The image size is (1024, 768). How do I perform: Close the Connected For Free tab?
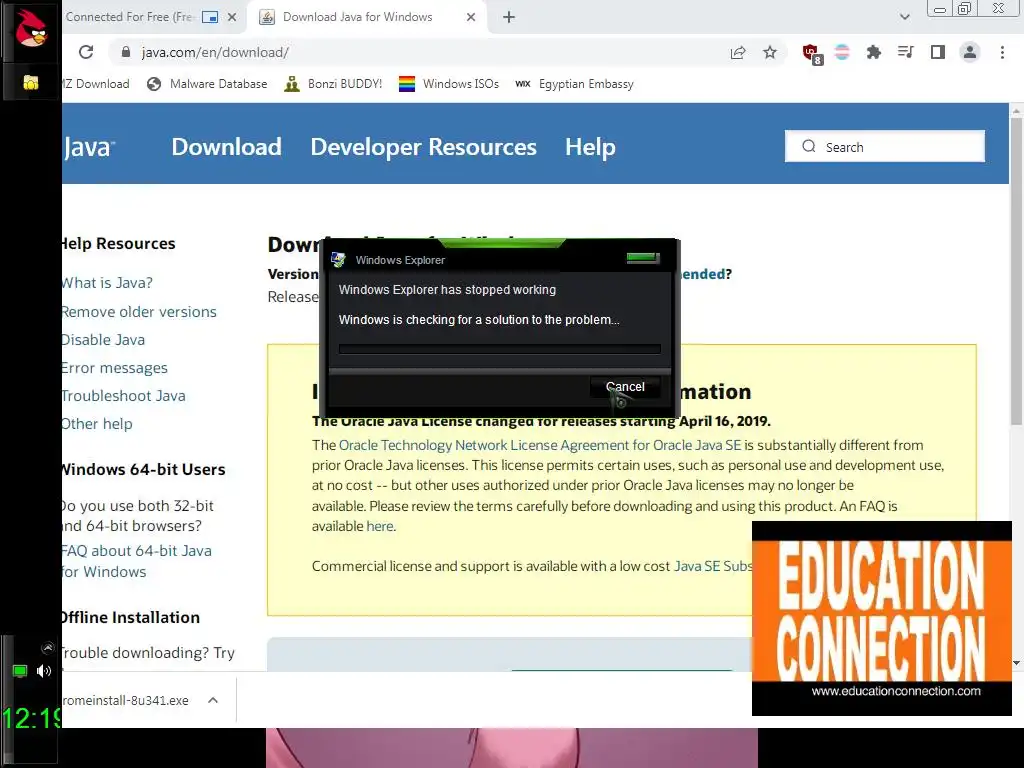click(x=232, y=18)
